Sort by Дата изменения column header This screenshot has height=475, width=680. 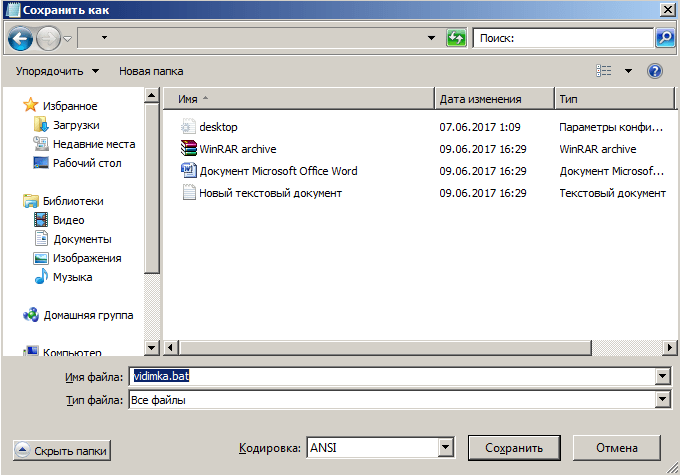(x=494, y=99)
